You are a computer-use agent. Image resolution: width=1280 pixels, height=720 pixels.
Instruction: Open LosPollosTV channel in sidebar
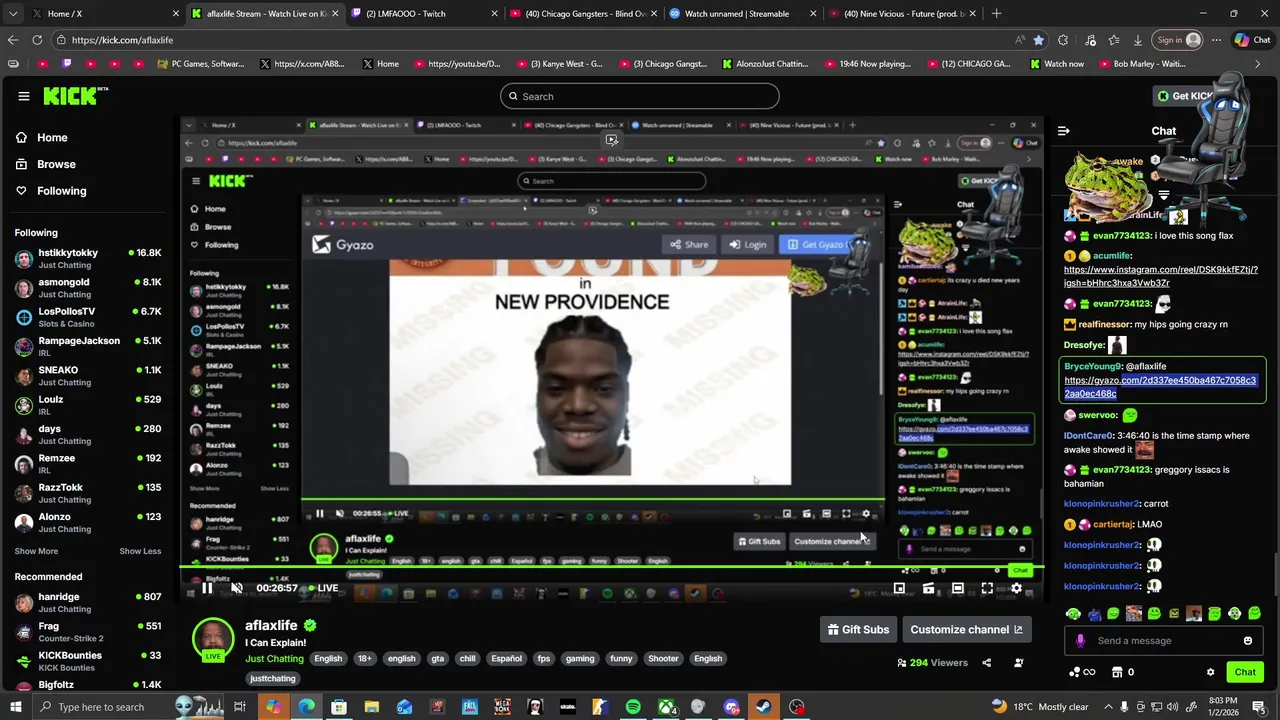88,317
